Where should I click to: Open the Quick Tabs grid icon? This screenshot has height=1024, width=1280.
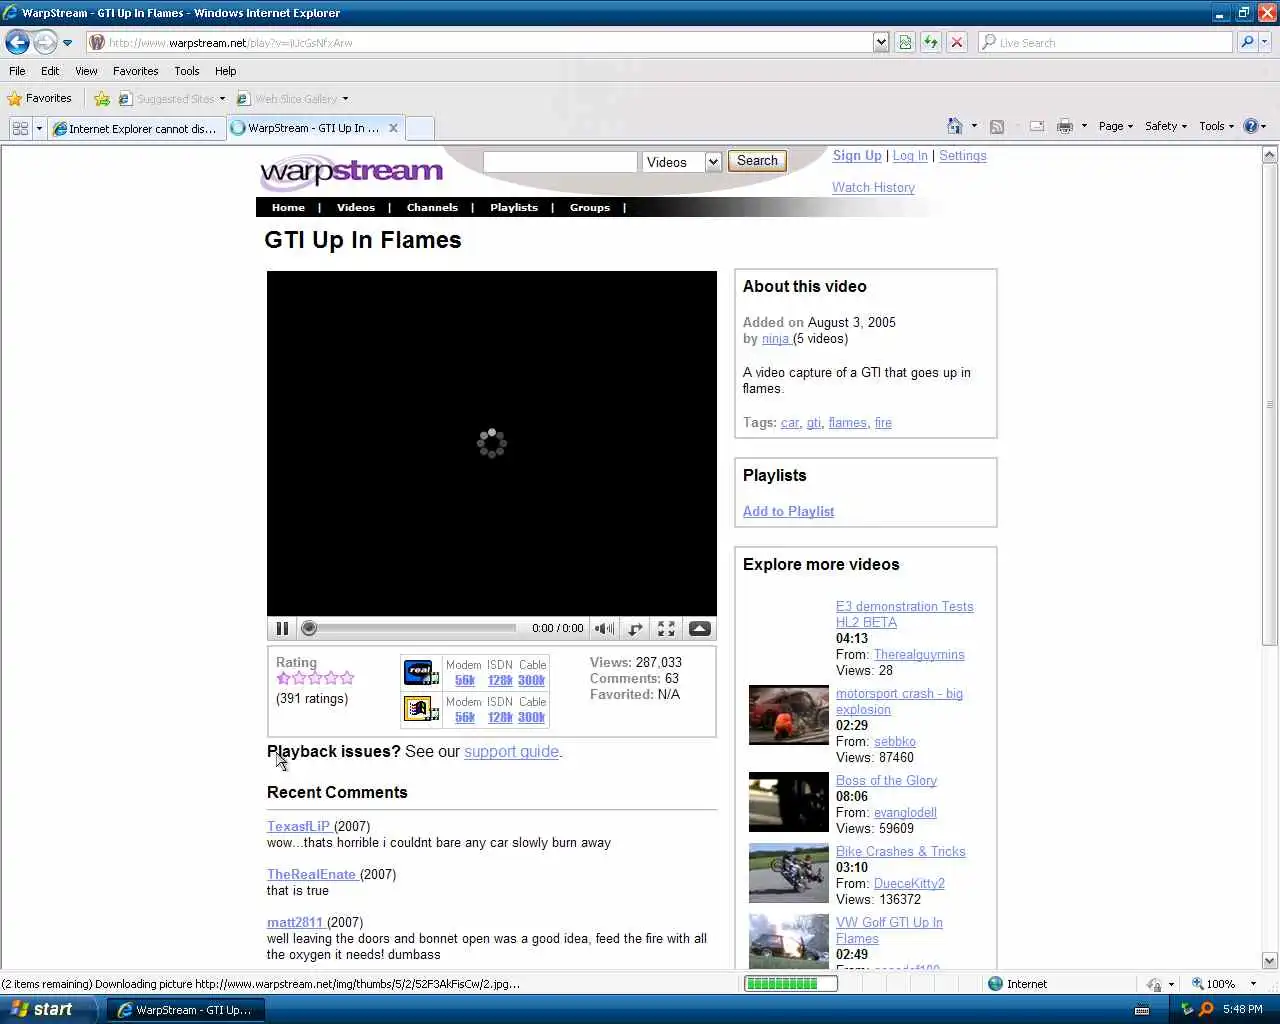20,128
